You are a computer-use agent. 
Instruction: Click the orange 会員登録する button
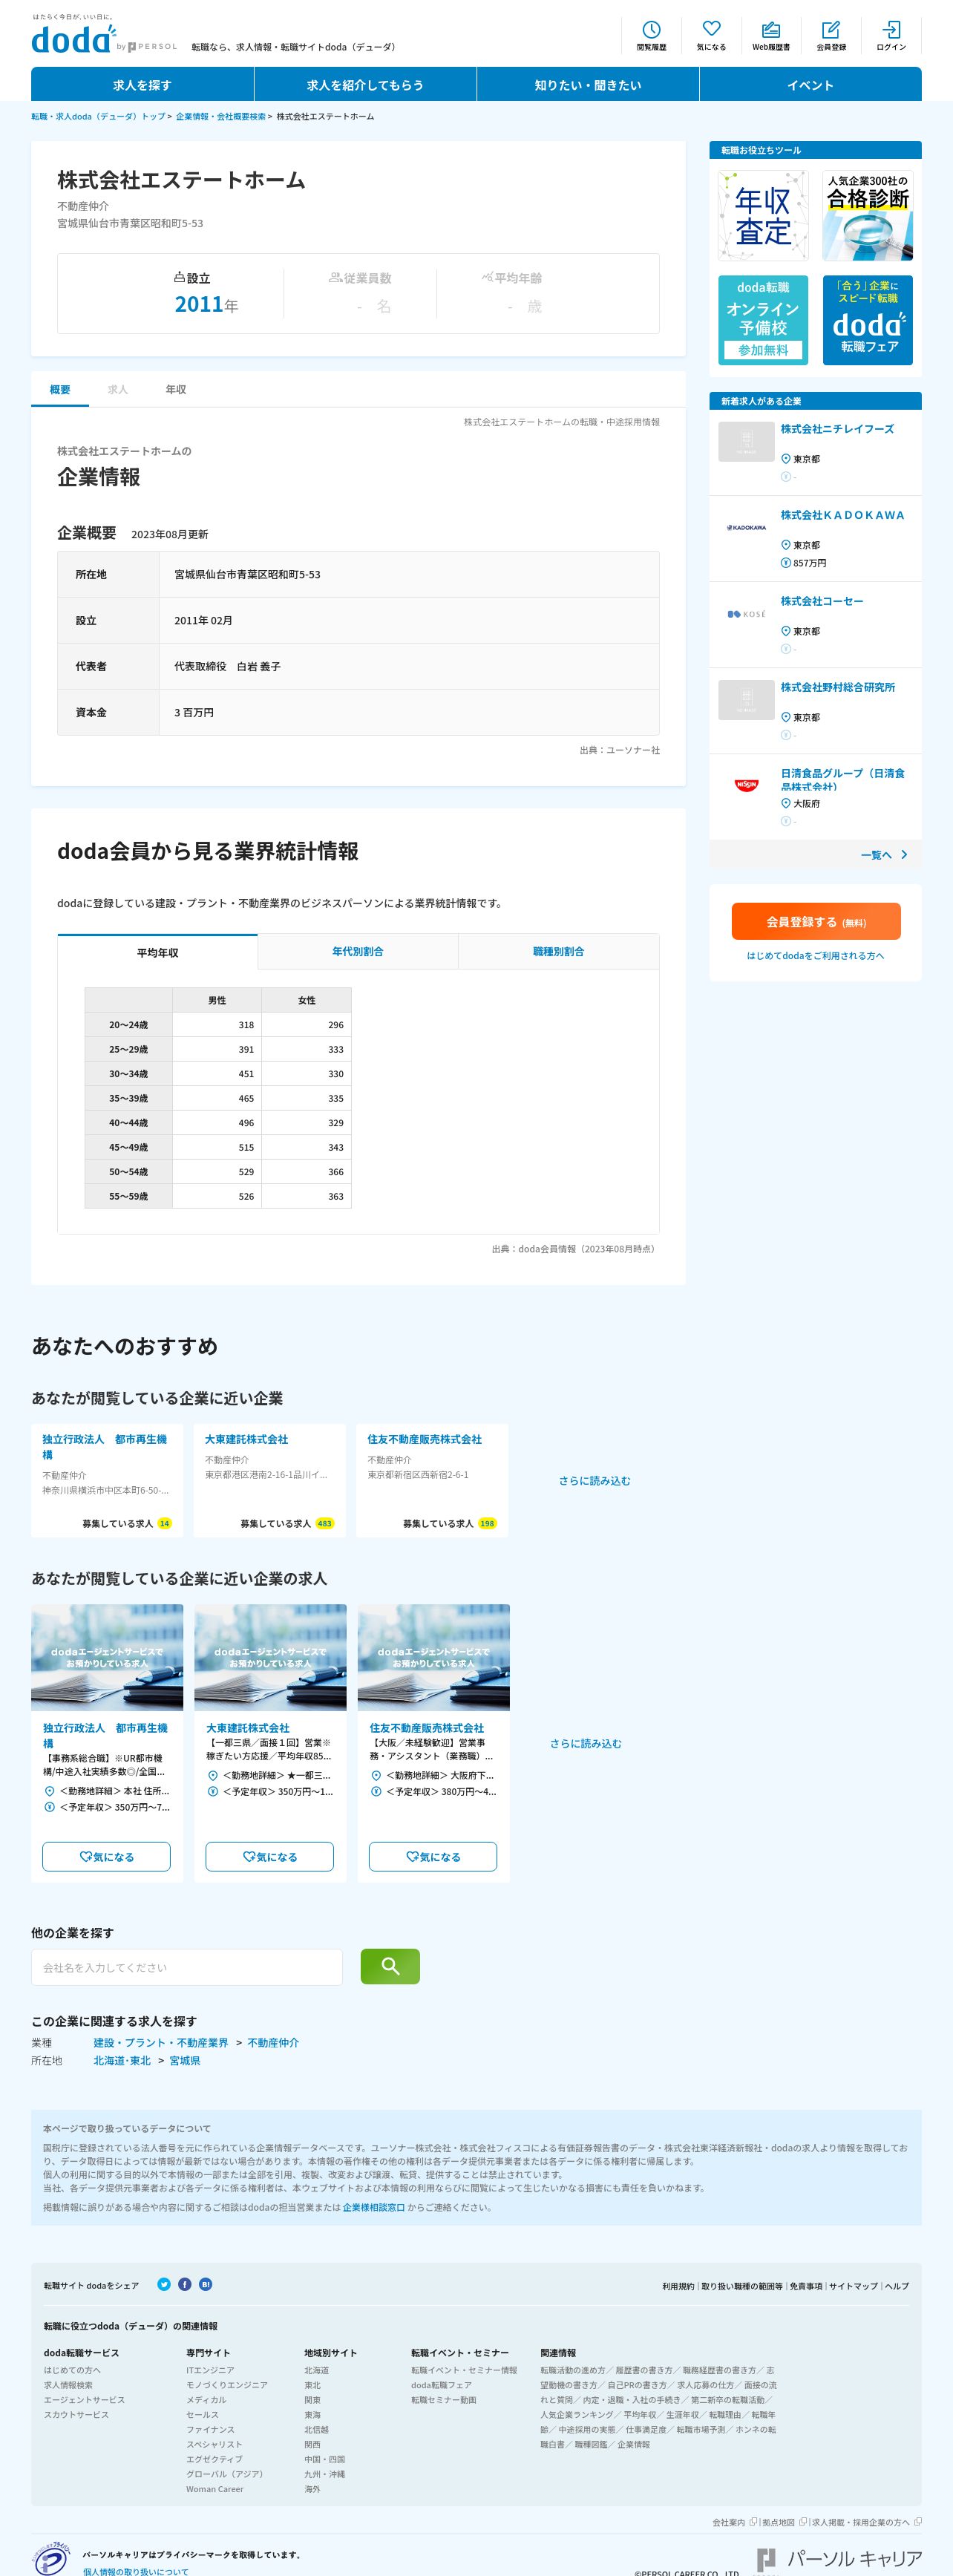pyautogui.click(x=816, y=921)
